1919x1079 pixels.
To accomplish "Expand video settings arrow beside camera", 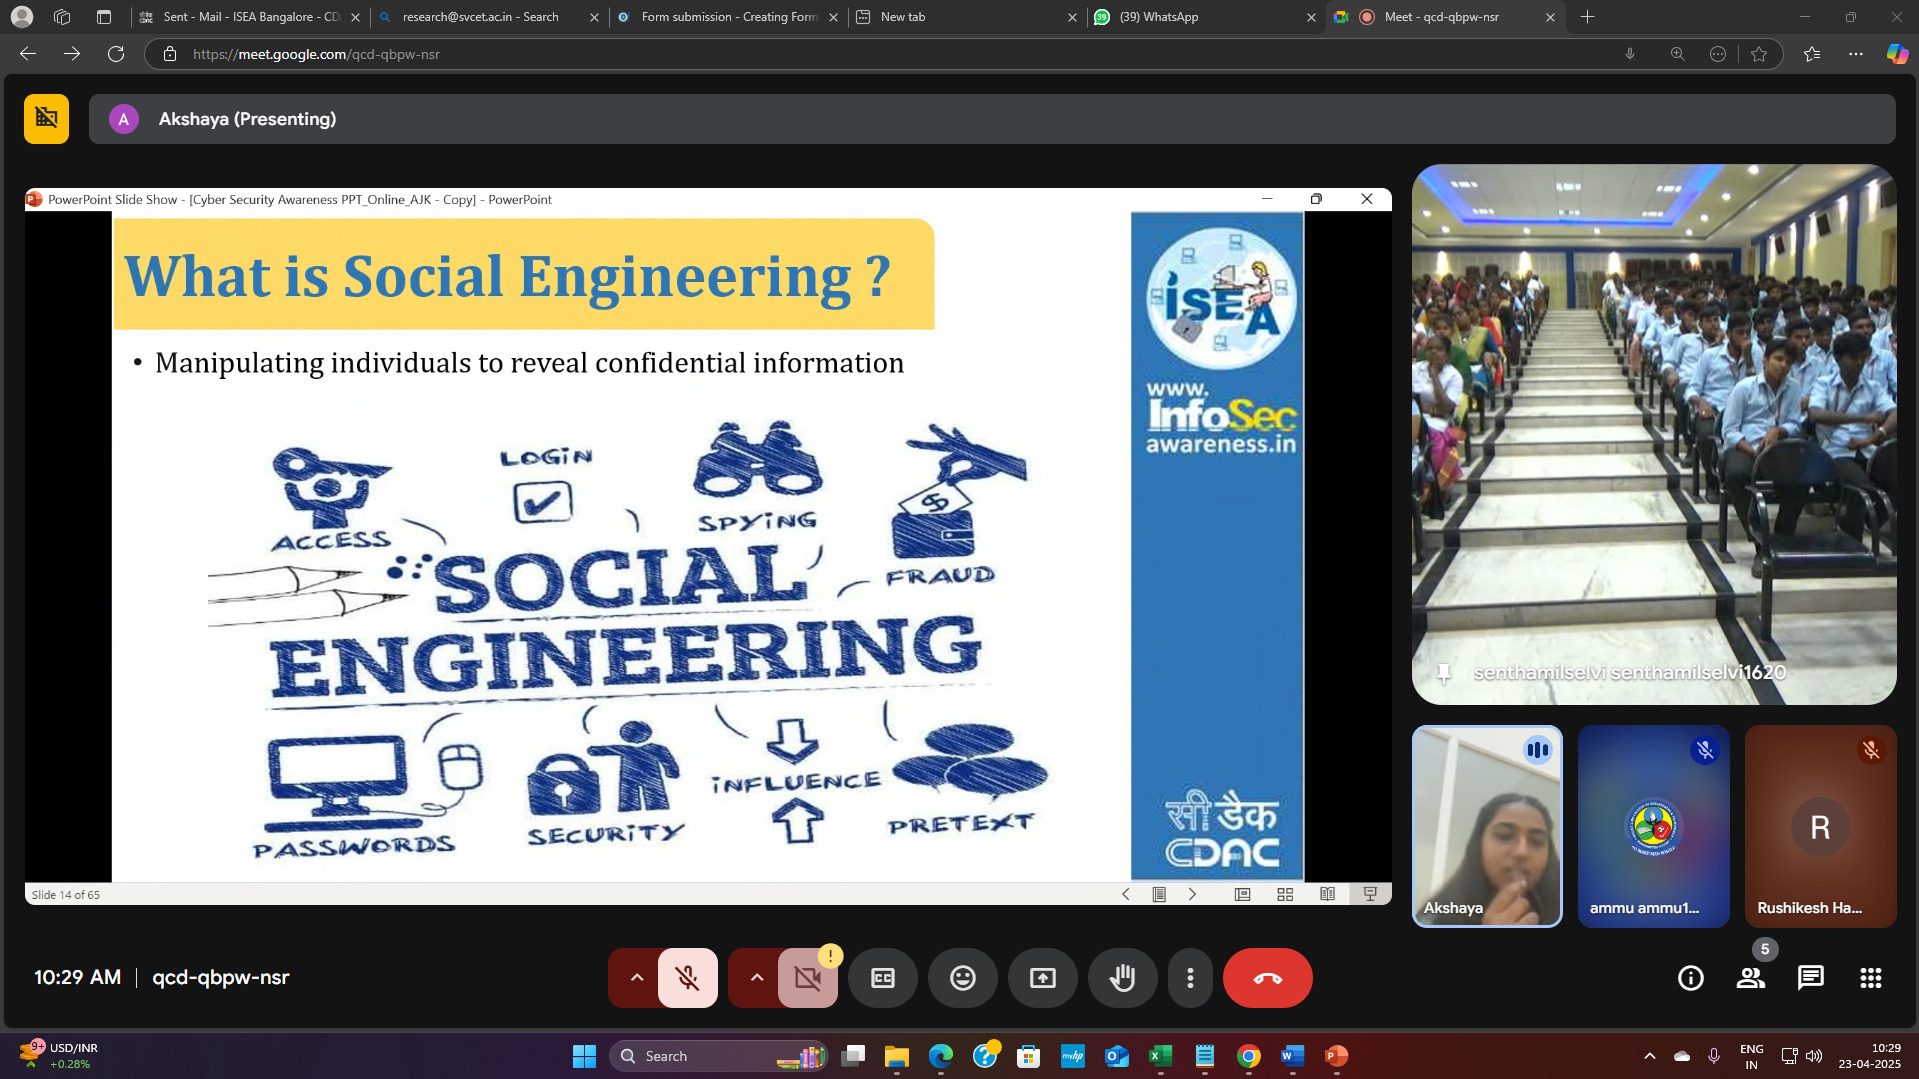I will (756, 978).
